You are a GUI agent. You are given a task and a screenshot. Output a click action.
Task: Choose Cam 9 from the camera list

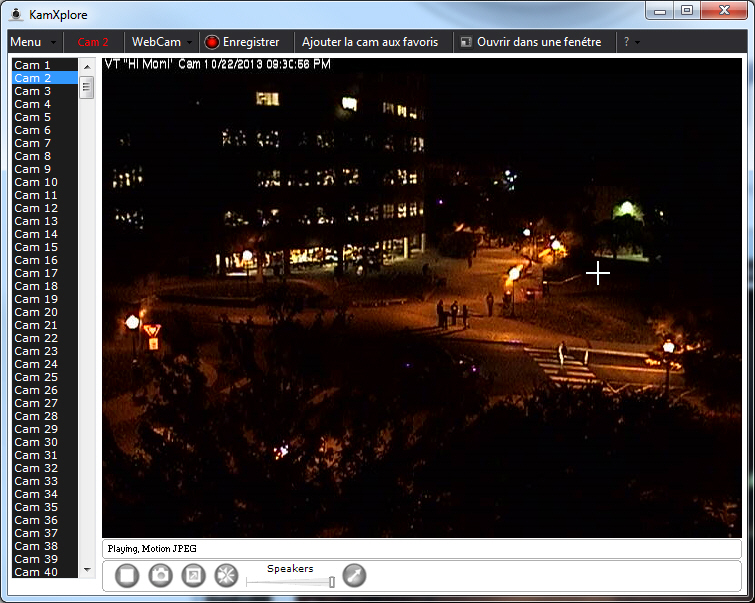pyautogui.click(x=45, y=169)
